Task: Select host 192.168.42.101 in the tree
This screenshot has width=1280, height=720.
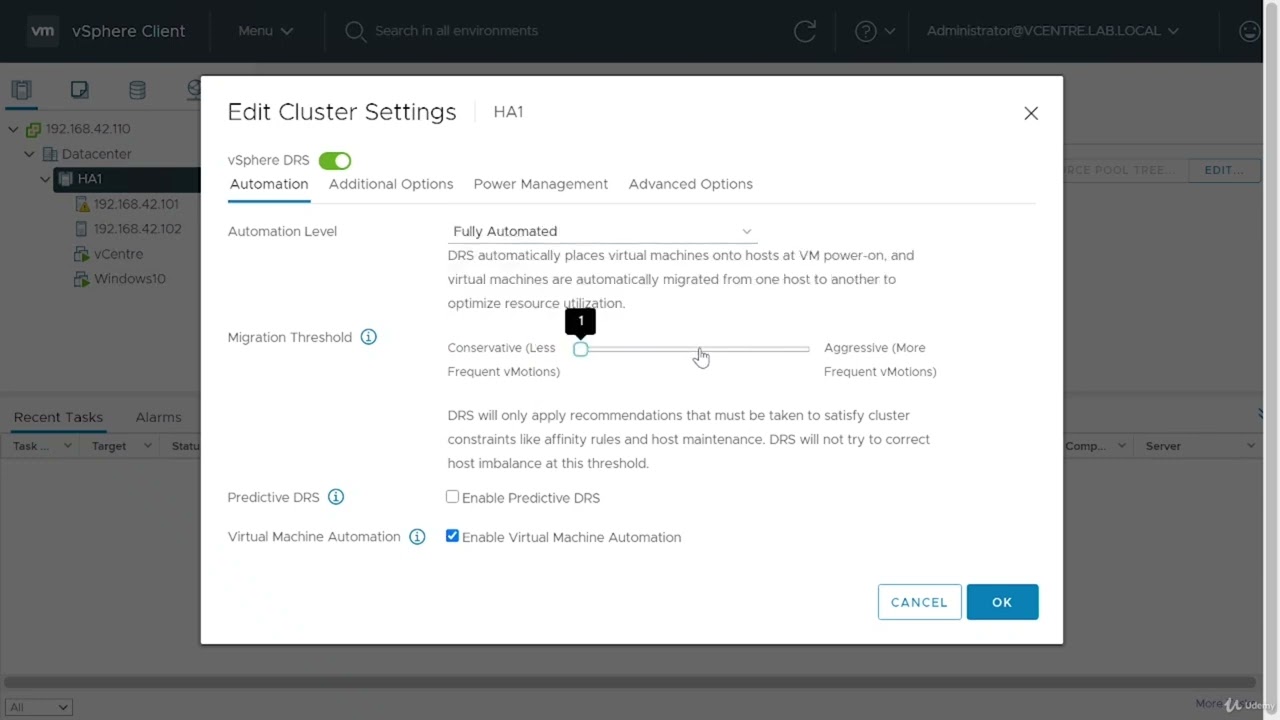Action: 136,204
